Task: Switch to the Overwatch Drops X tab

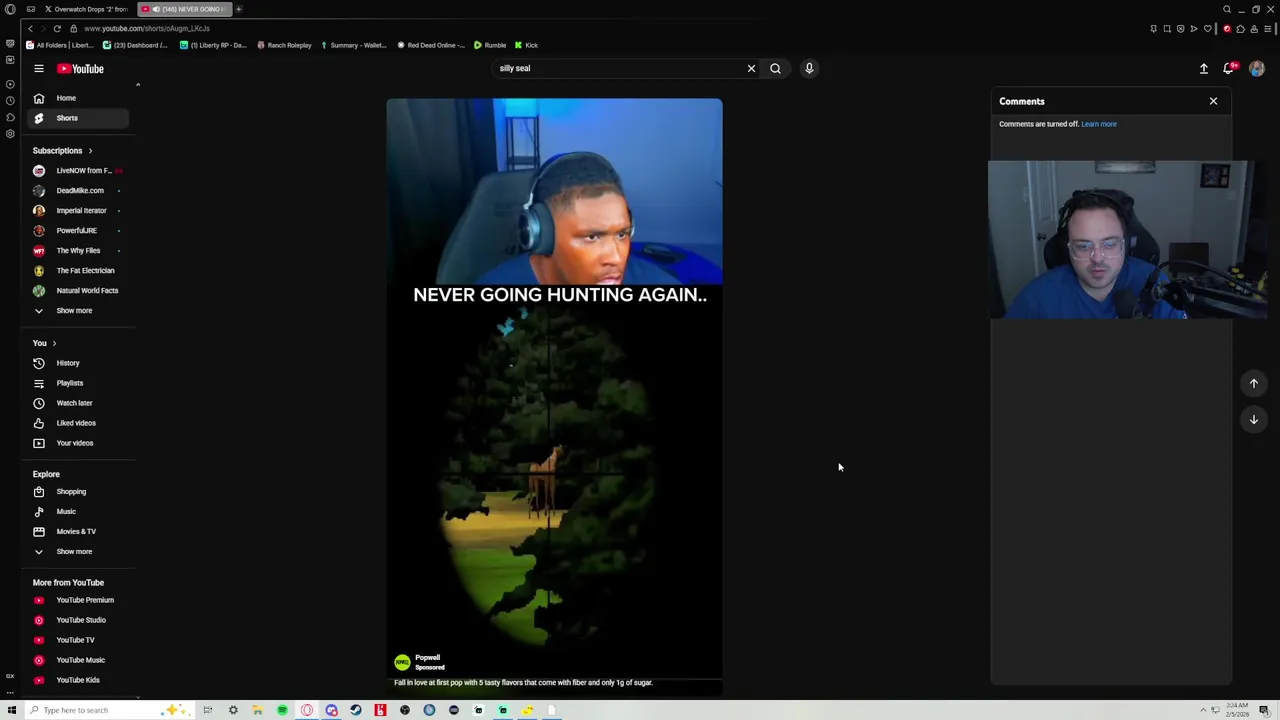Action: click(x=86, y=9)
